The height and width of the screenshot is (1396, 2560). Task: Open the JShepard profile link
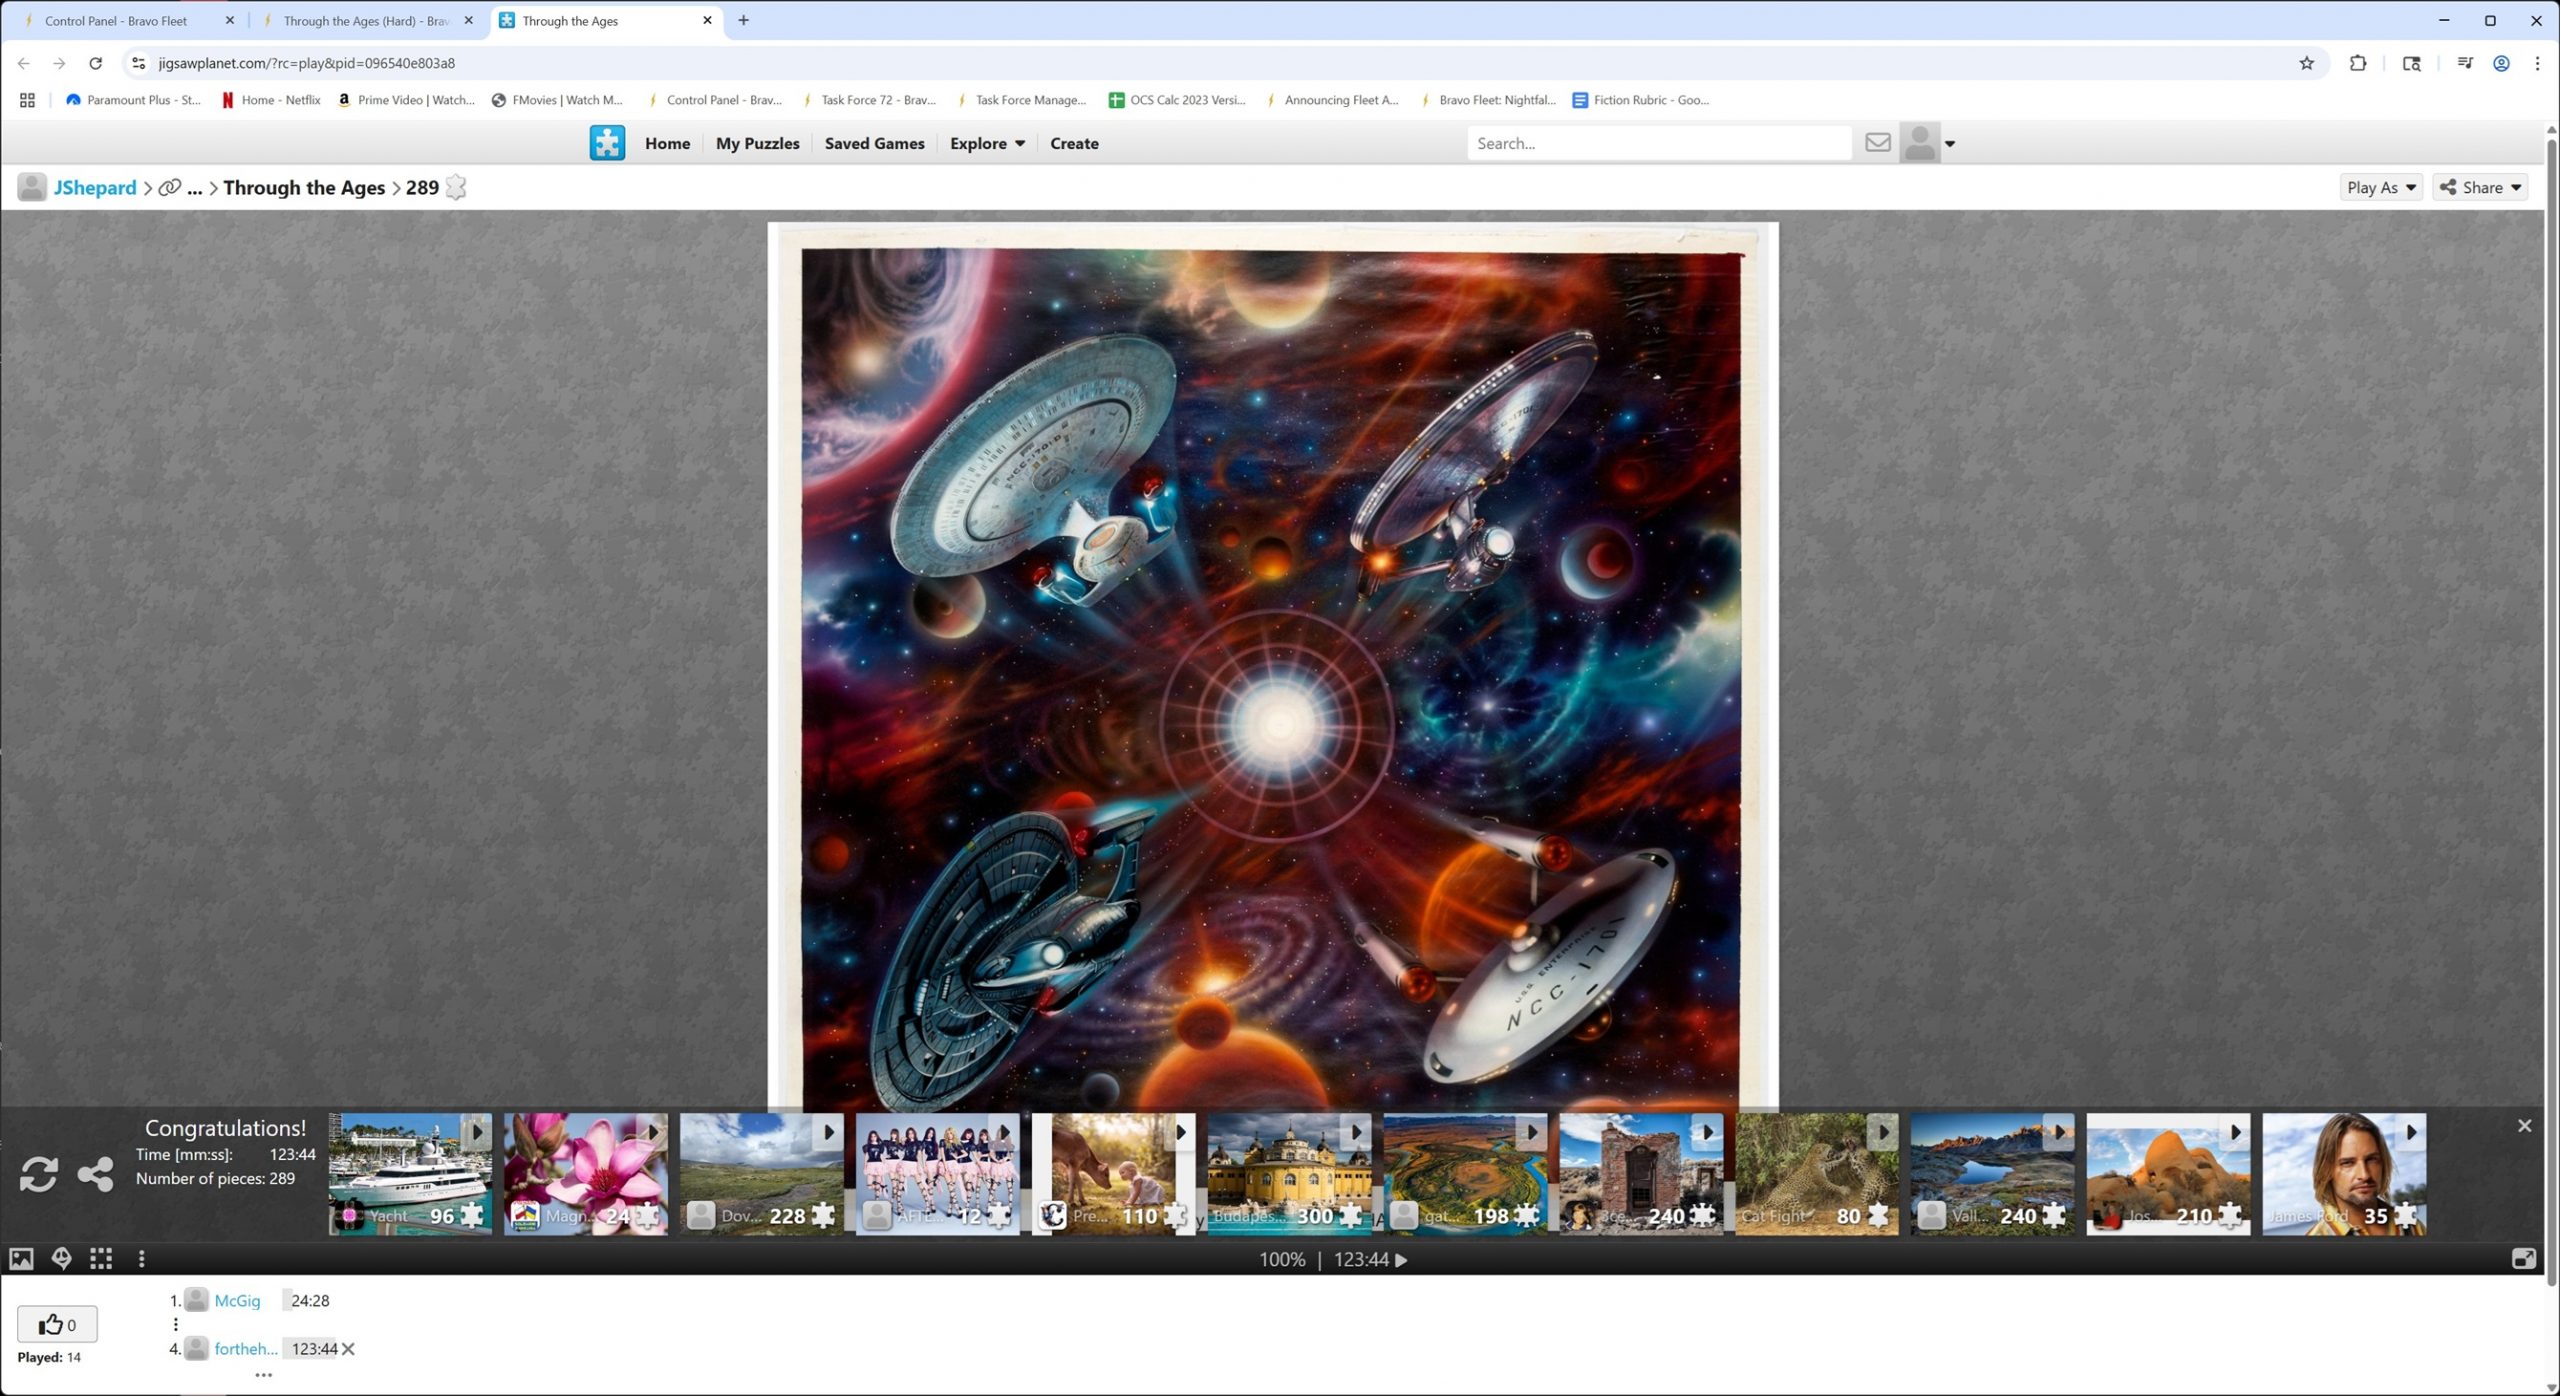pyautogui.click(x=94, y=187)
